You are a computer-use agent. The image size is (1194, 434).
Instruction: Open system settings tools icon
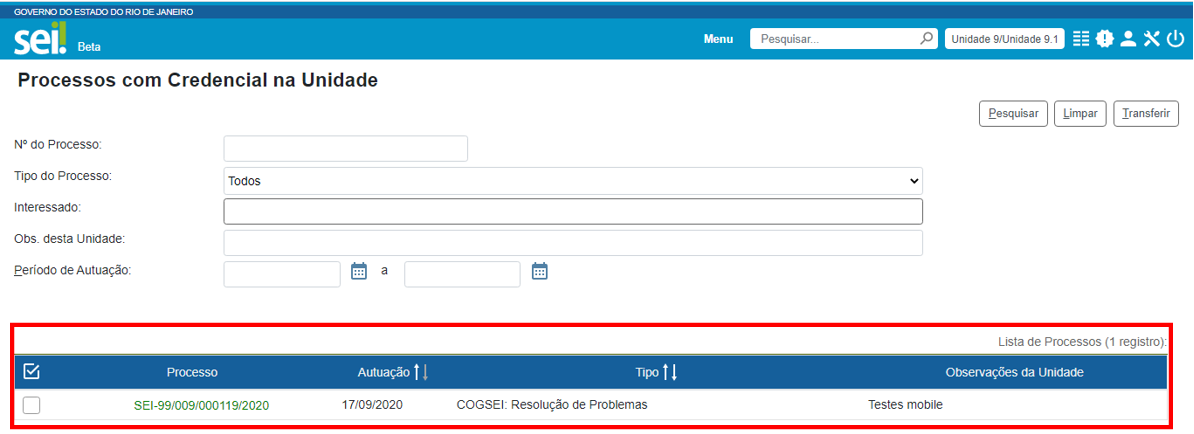(x=1151, y=39)
